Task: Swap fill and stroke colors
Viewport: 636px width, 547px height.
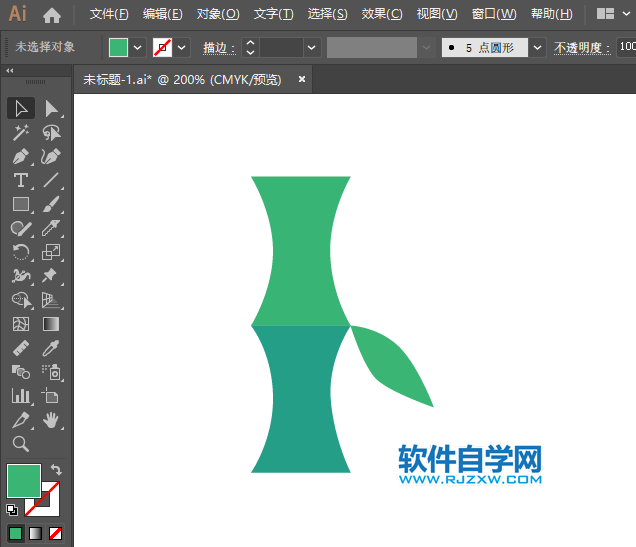Action: point(57,469)
